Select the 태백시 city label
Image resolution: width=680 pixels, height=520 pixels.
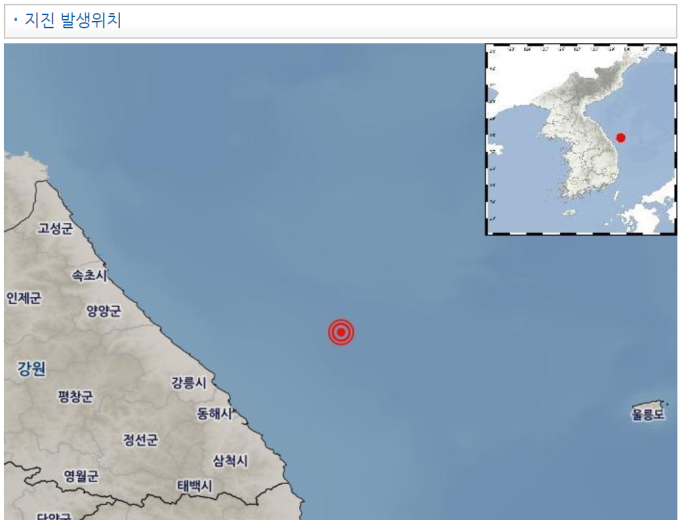(x=195, y=486)
